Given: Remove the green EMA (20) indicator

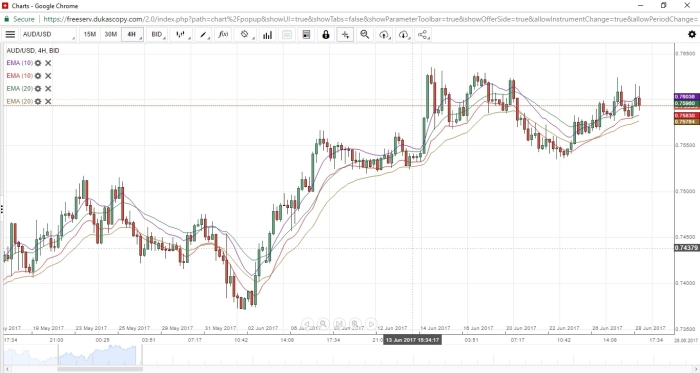Looking at the screenshot, I should [48, 89].
